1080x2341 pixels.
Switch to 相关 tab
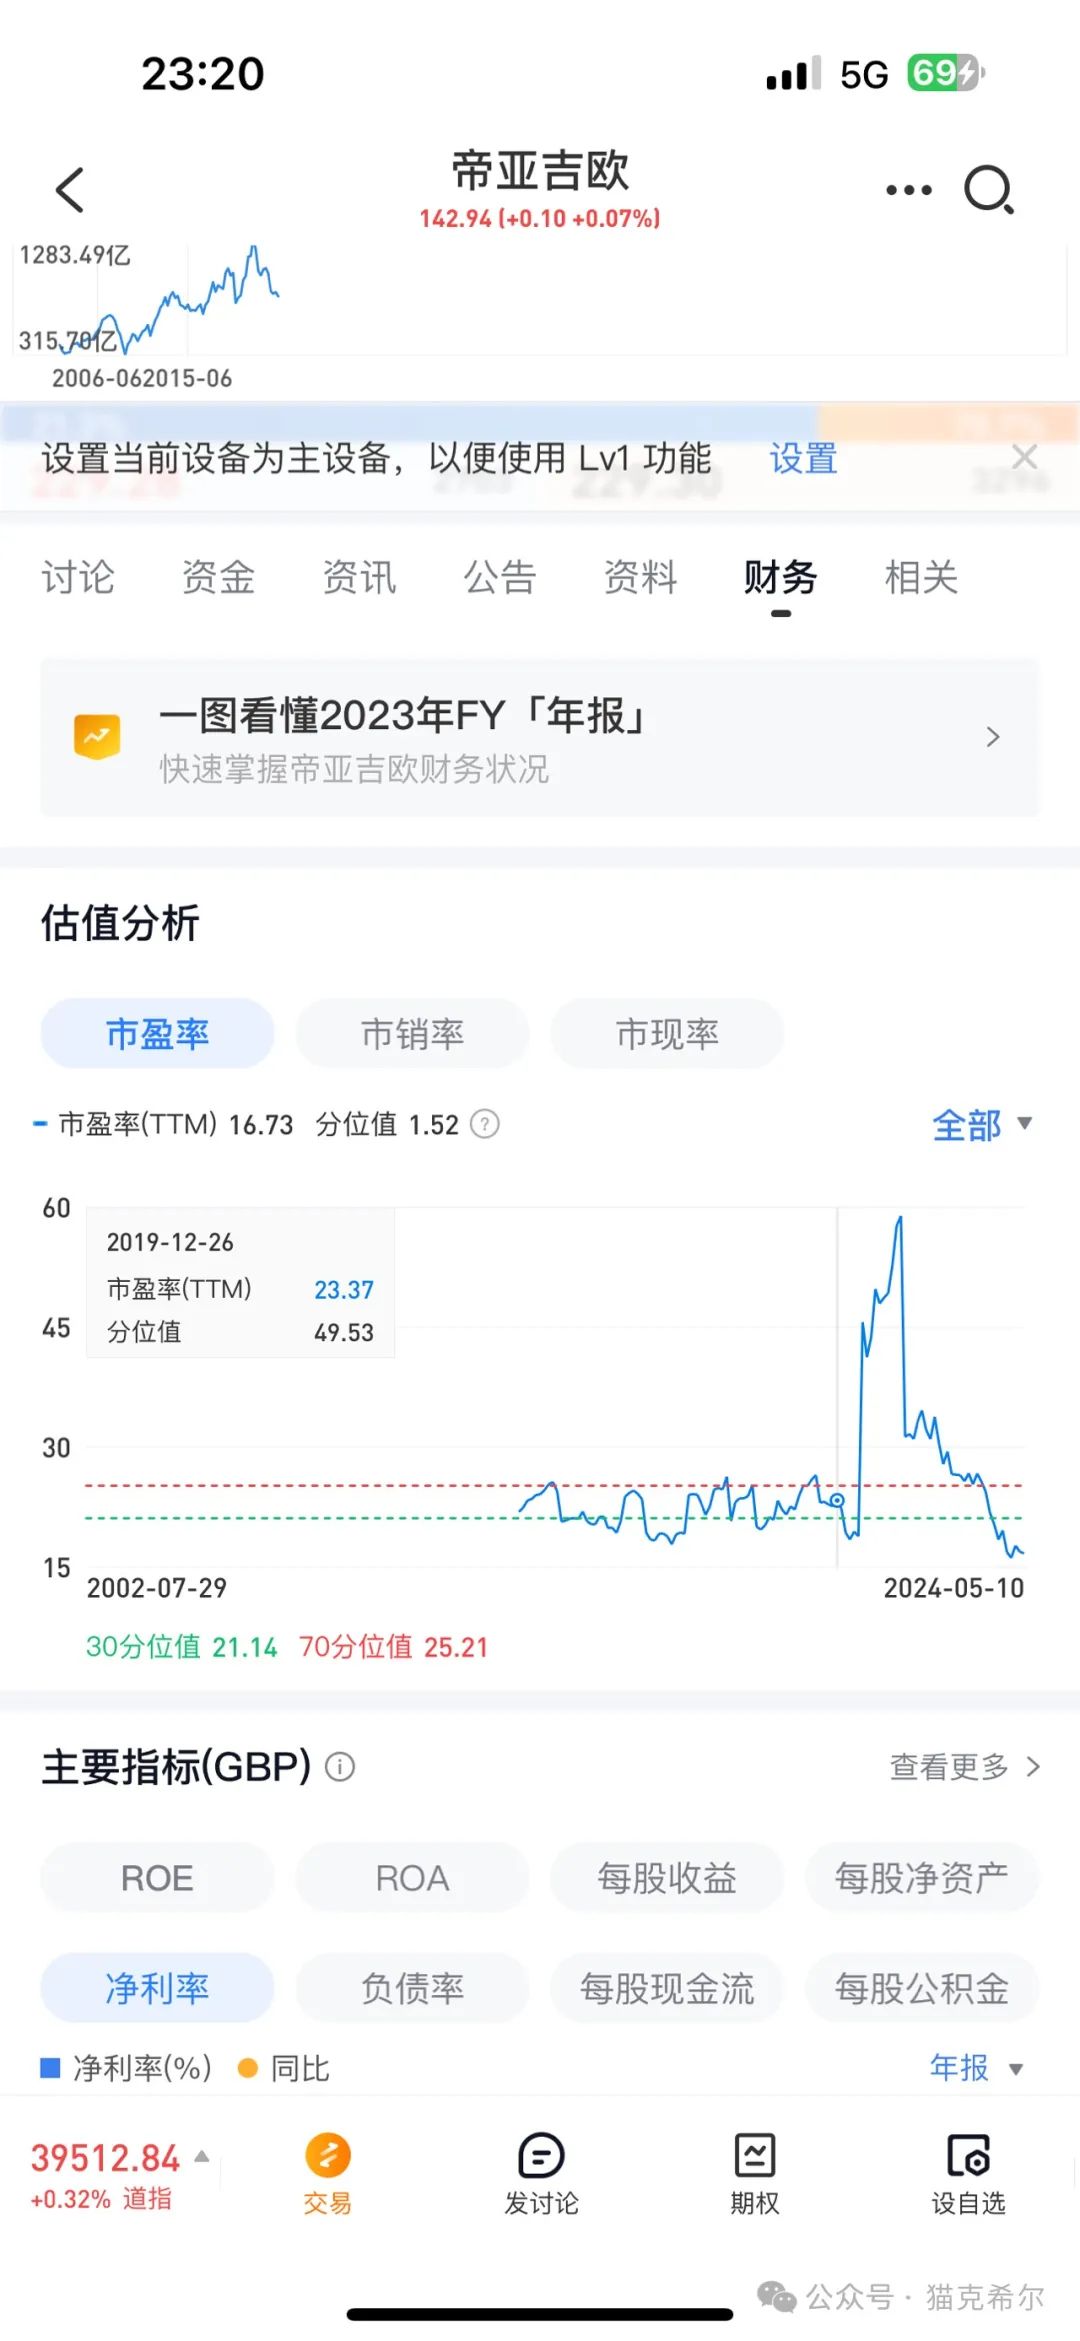(921, 577)
